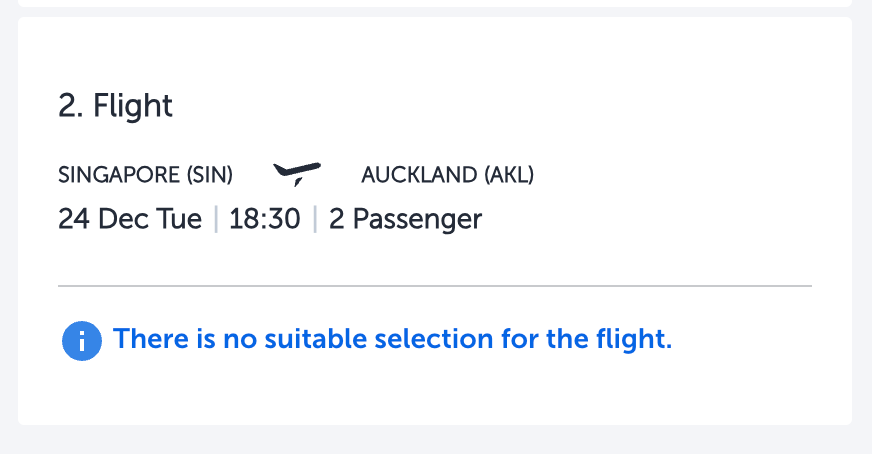The height and width of the screenshot is (454, 872).
Task: Select the 24 Dec Tue date text
Action: (130, 219)
